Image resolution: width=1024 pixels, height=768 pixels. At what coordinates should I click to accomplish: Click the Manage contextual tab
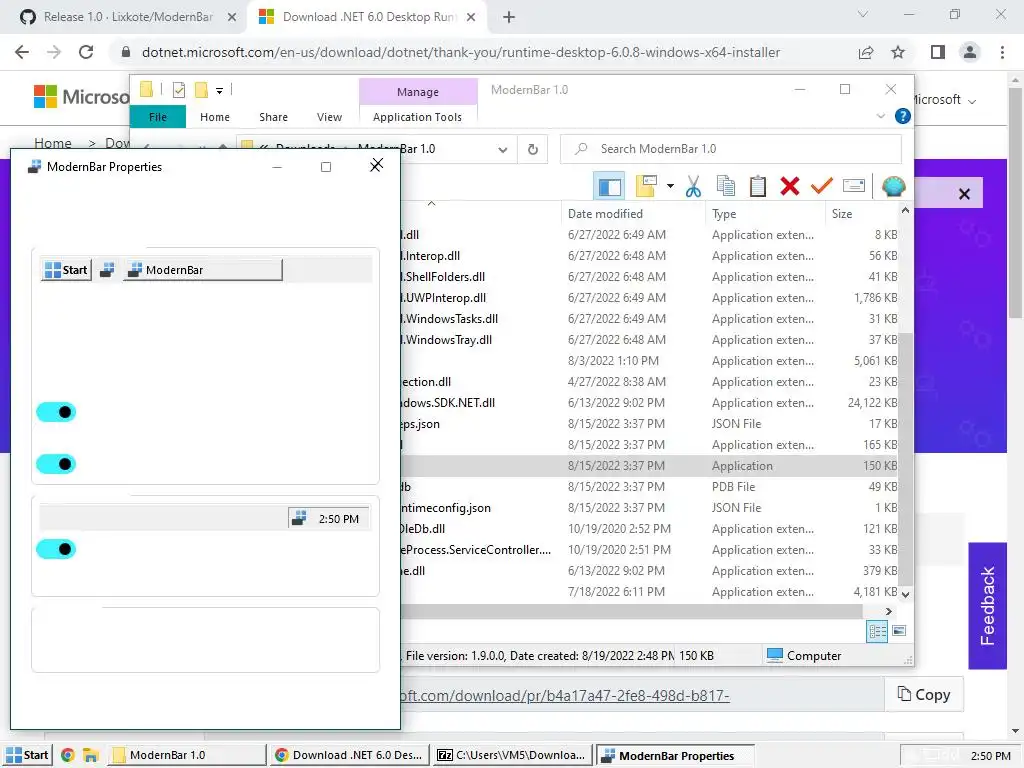pos(418,92)
